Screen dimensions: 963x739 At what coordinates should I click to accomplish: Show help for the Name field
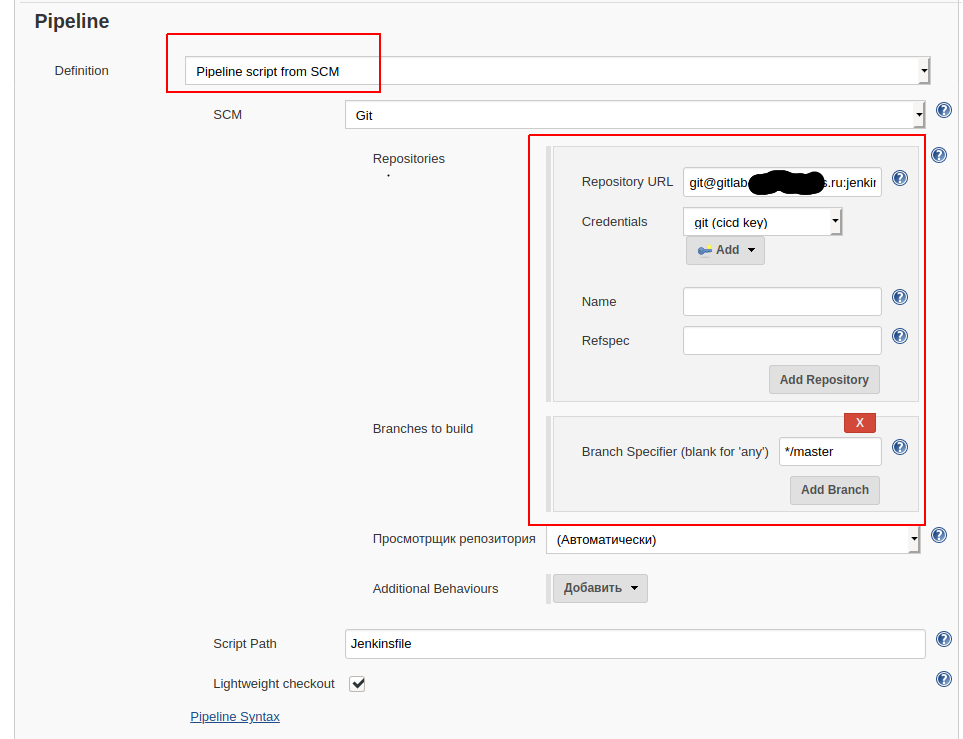pos(899,298)
